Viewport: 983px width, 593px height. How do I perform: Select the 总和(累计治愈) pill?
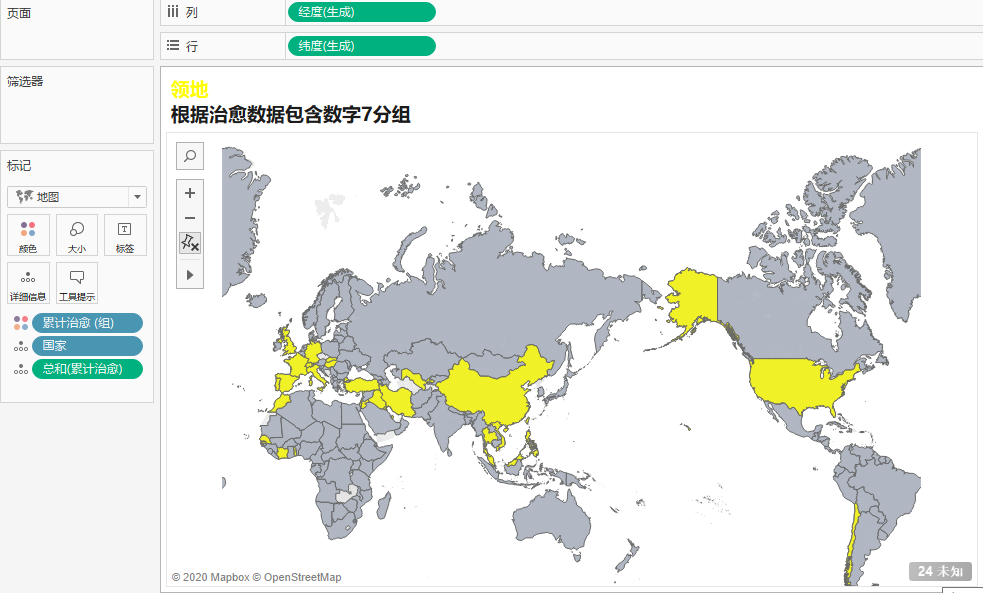pyautogui.click(x=87, y=369)
